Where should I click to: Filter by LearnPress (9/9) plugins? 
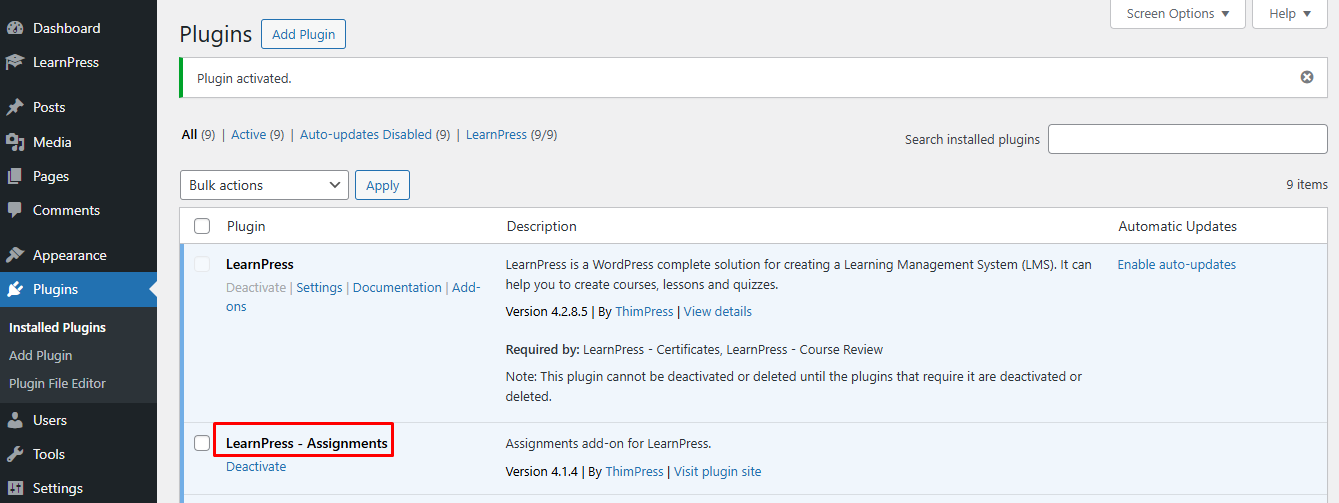(512, 134)
